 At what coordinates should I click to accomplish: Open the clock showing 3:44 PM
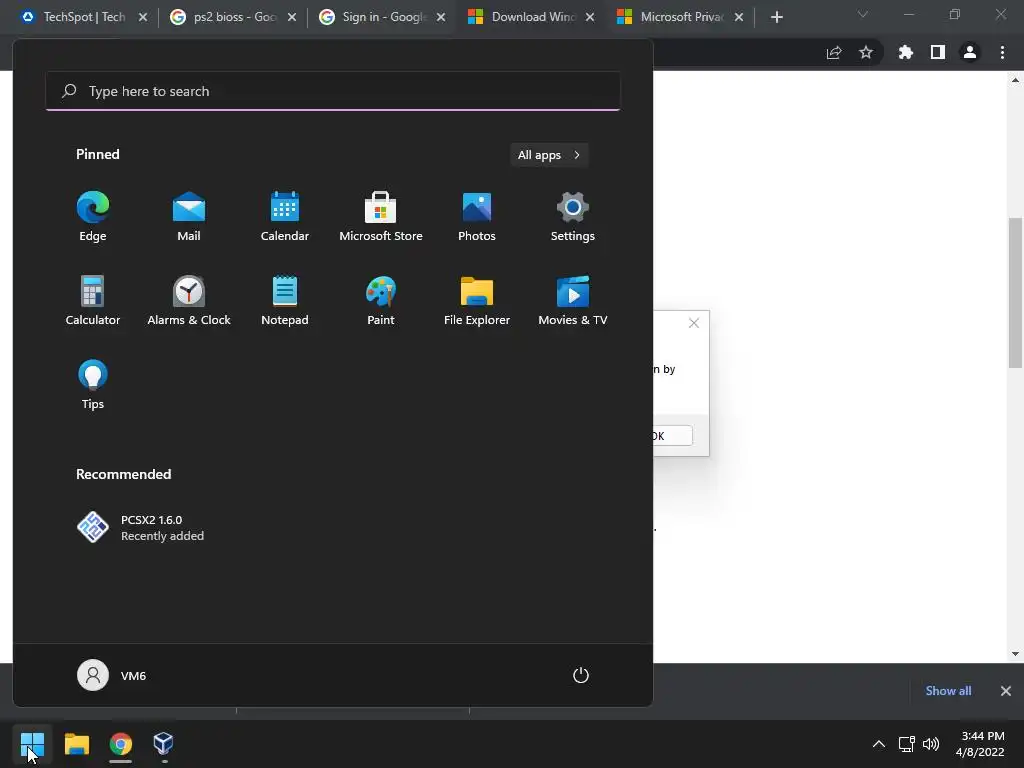[980, 744]
